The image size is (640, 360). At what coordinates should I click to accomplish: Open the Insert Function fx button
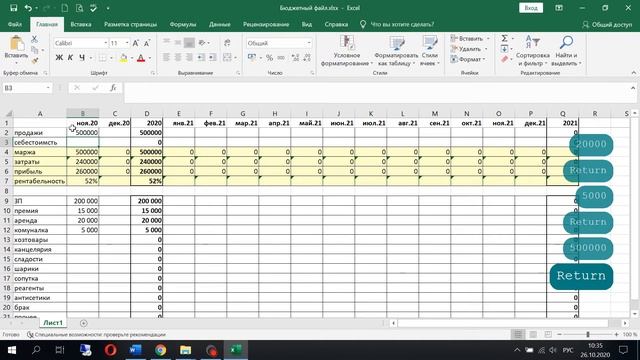[x=113, y=88]
